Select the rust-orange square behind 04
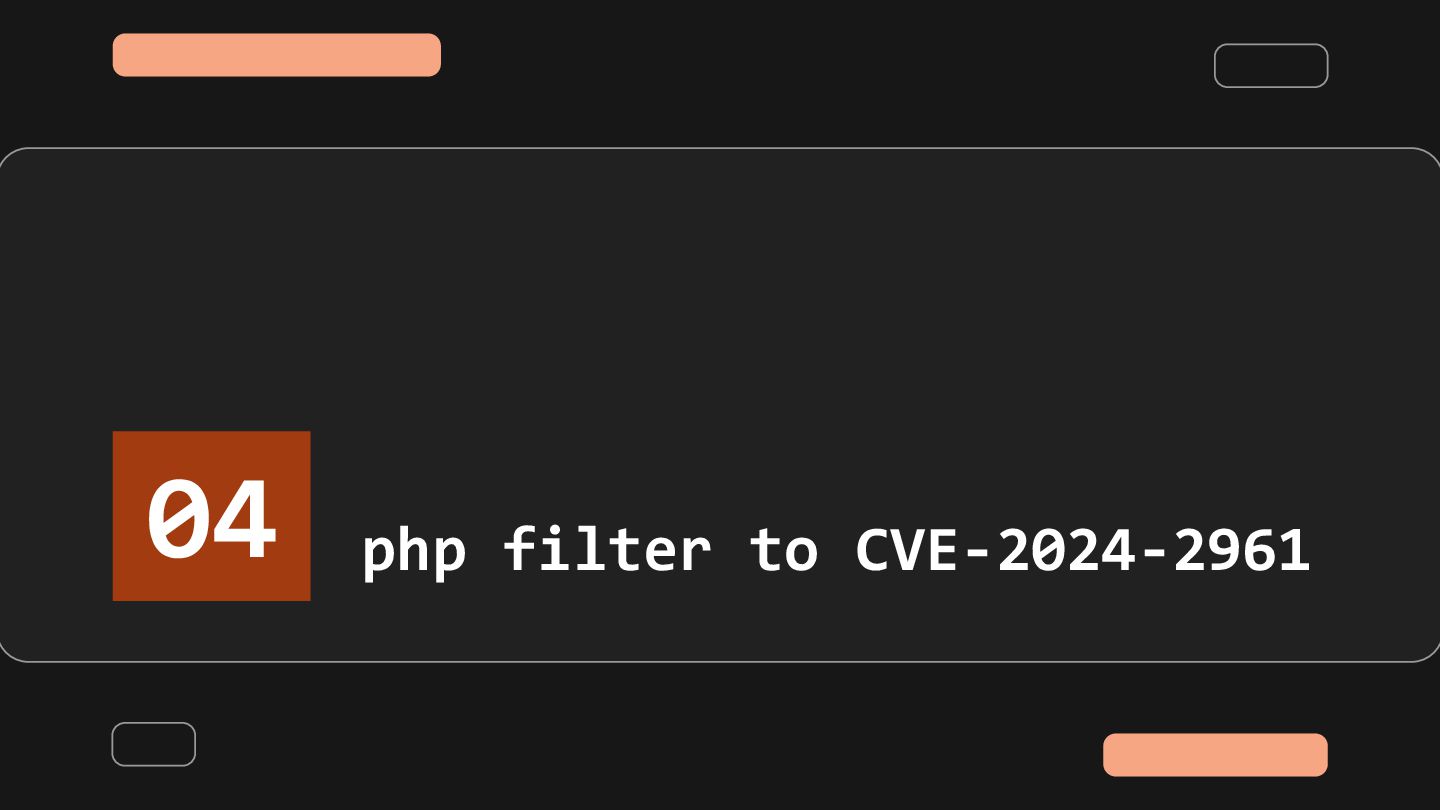 (x=211, y=516)
